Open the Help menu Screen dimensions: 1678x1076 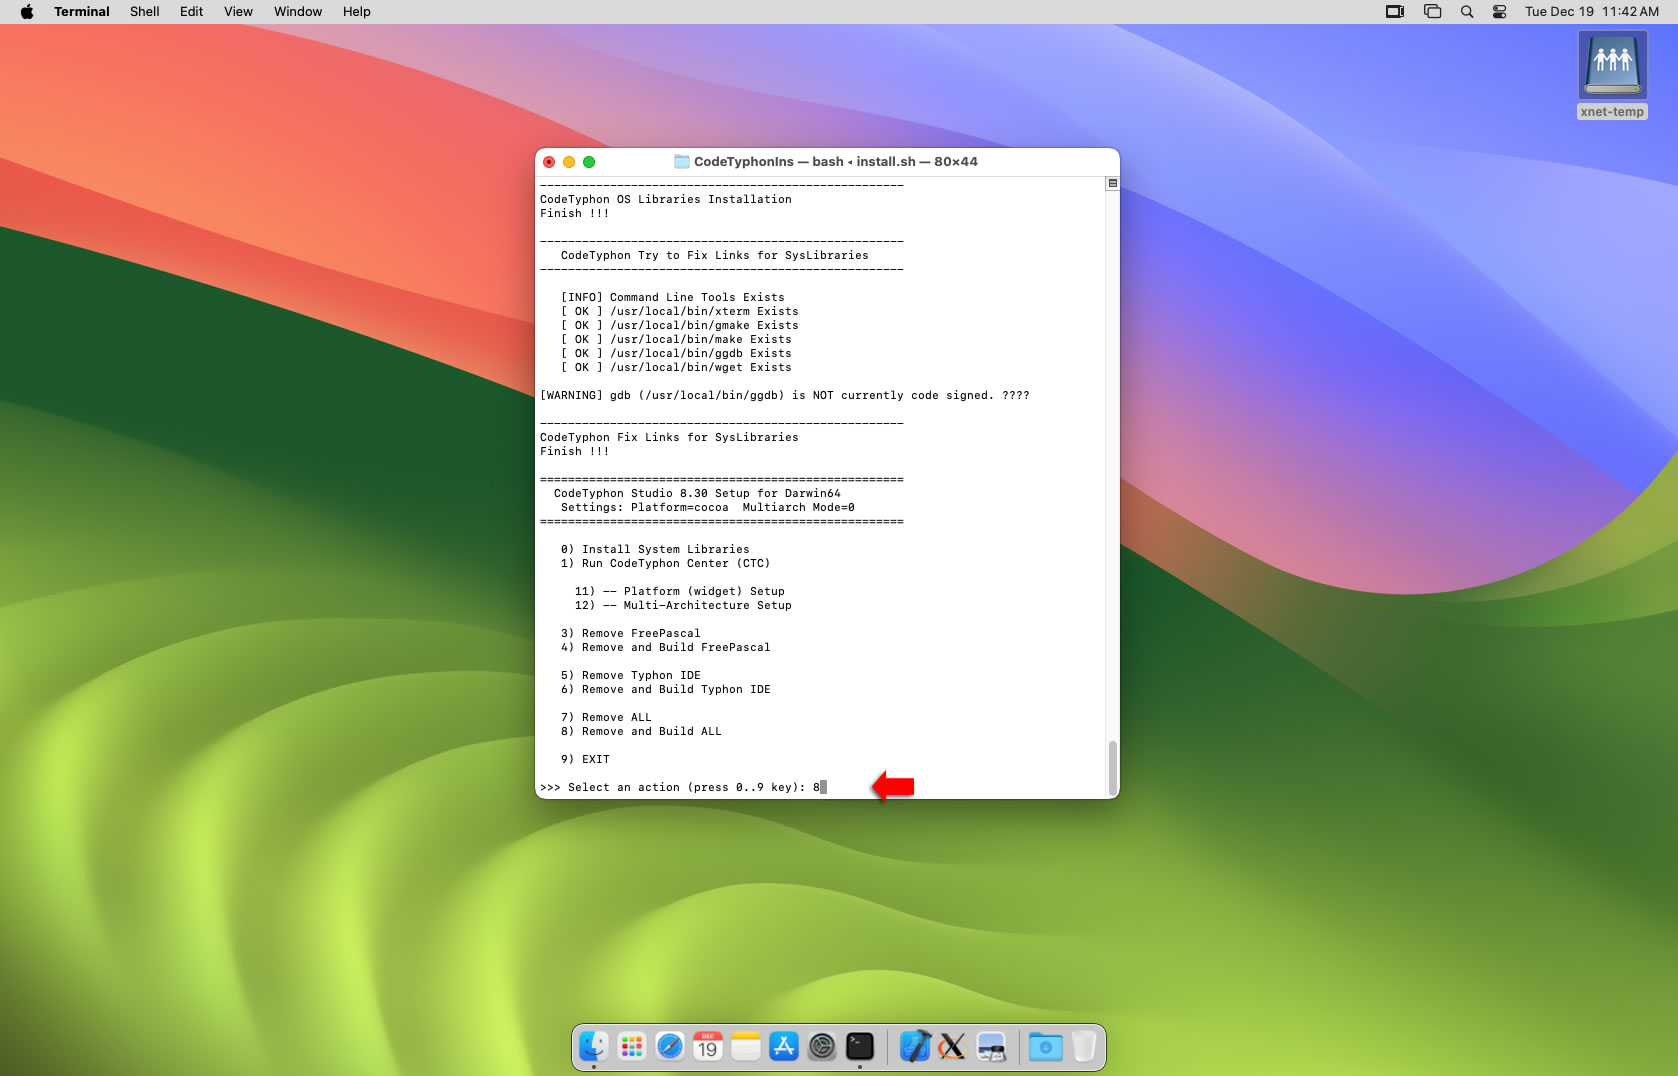tap(356, 12)
